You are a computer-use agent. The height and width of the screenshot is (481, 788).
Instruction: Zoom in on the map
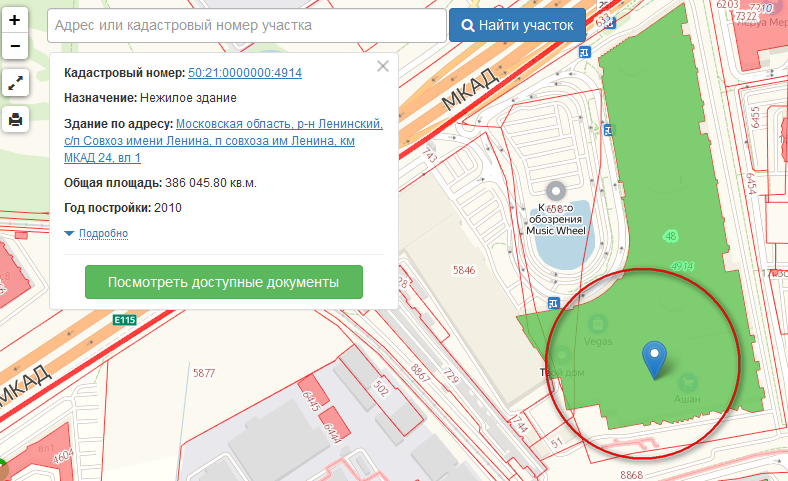(x=15, y=20)
